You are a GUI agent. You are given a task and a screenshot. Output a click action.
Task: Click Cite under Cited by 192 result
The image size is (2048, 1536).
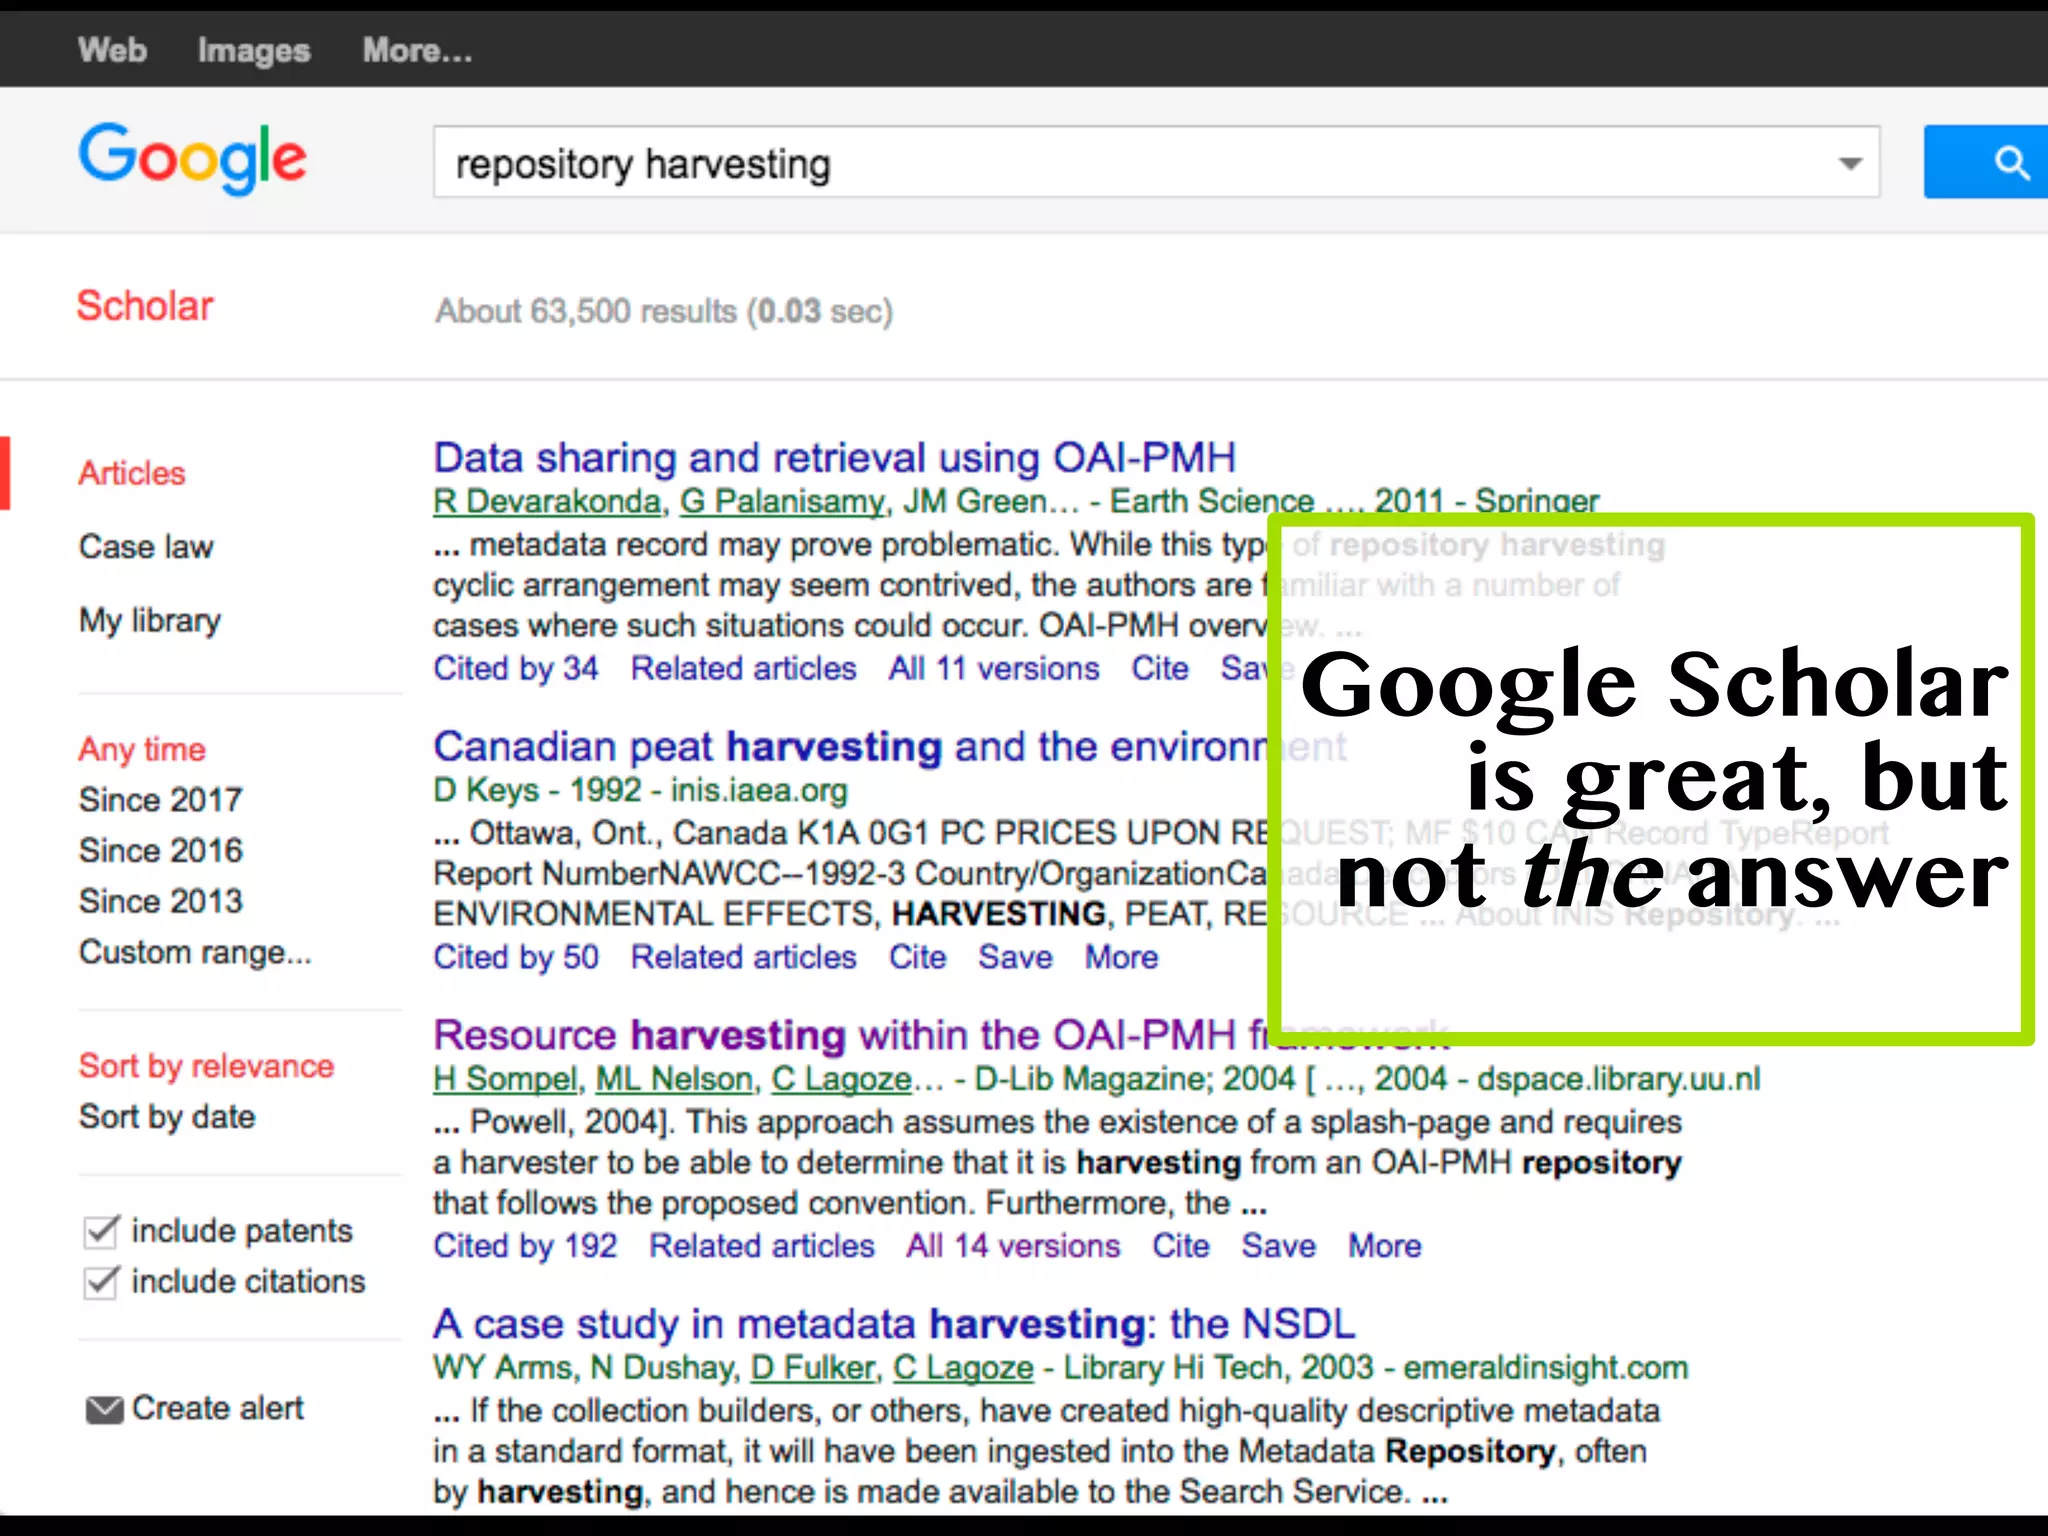tap(1181, 1246)
